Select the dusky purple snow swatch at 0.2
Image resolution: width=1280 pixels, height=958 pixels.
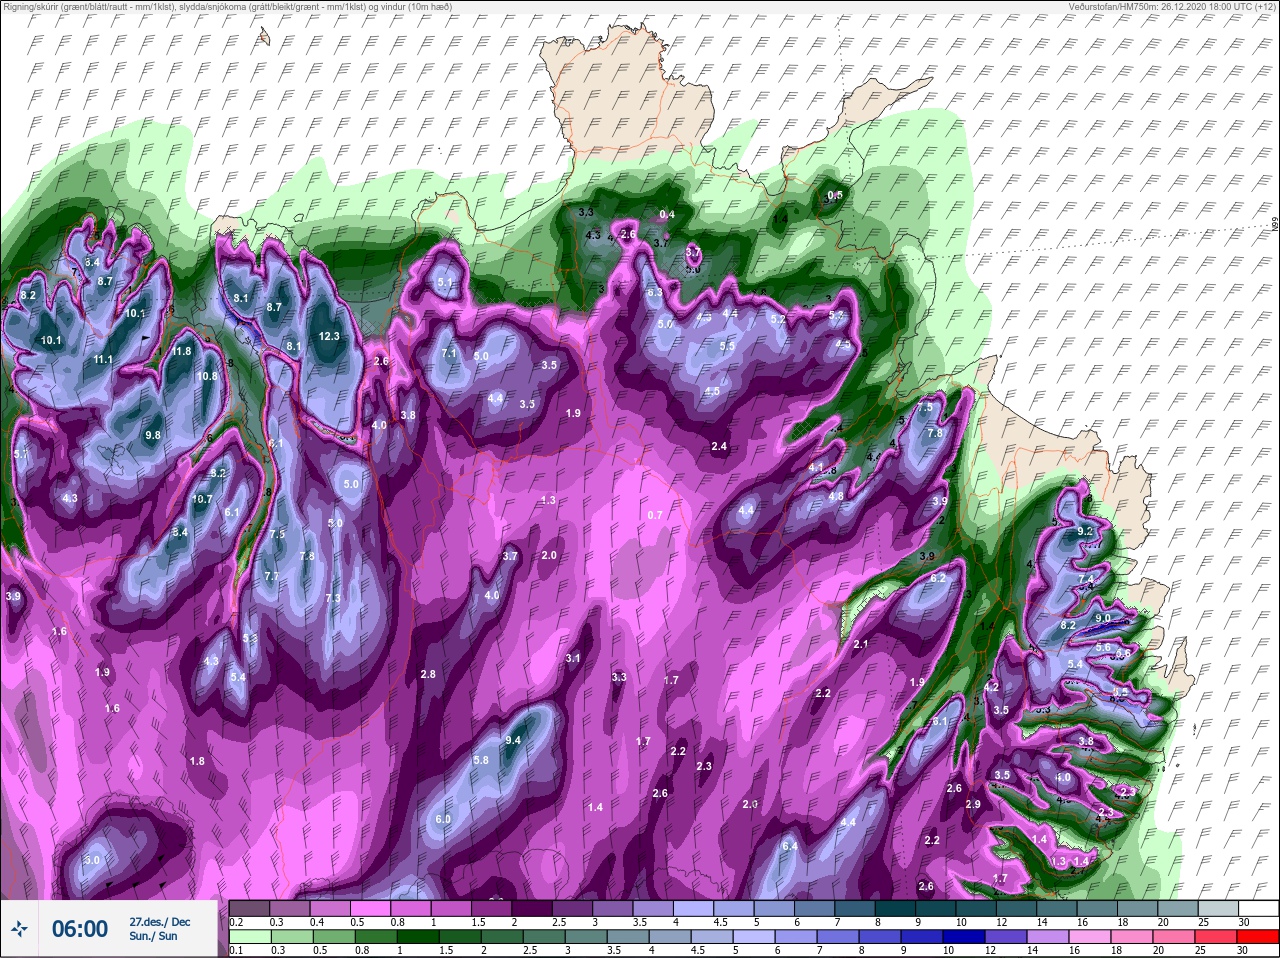click(x=250, y=908)
